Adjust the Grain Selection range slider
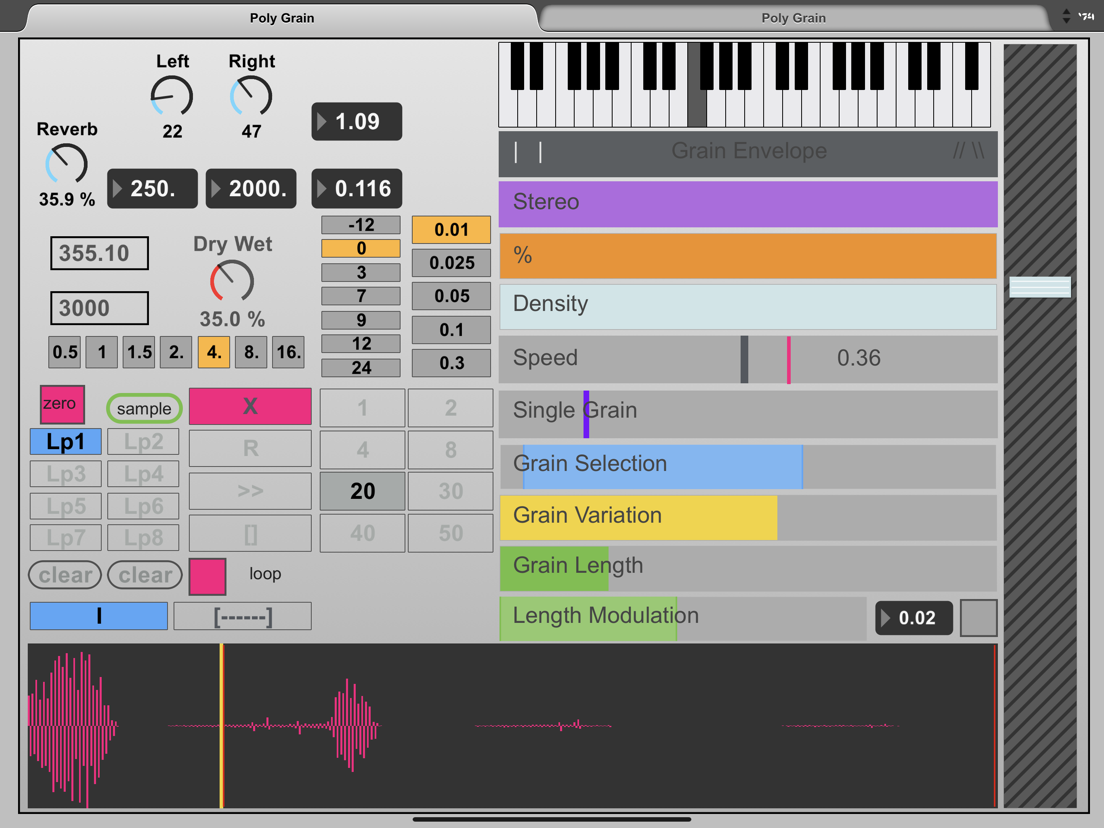 tap(748, 466)
